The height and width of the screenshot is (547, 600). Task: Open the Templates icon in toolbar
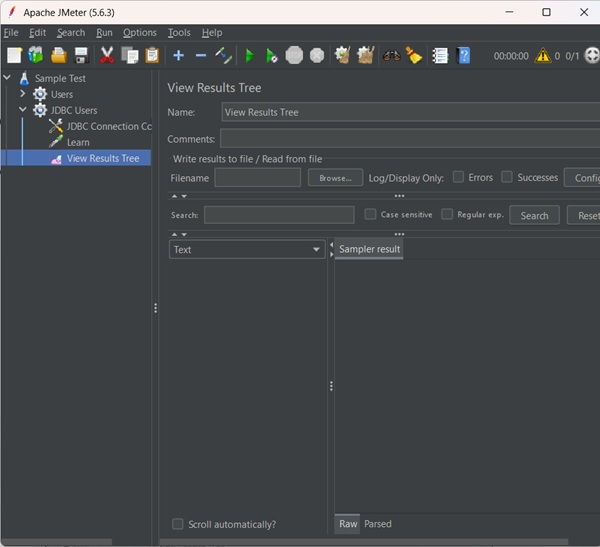36,56
